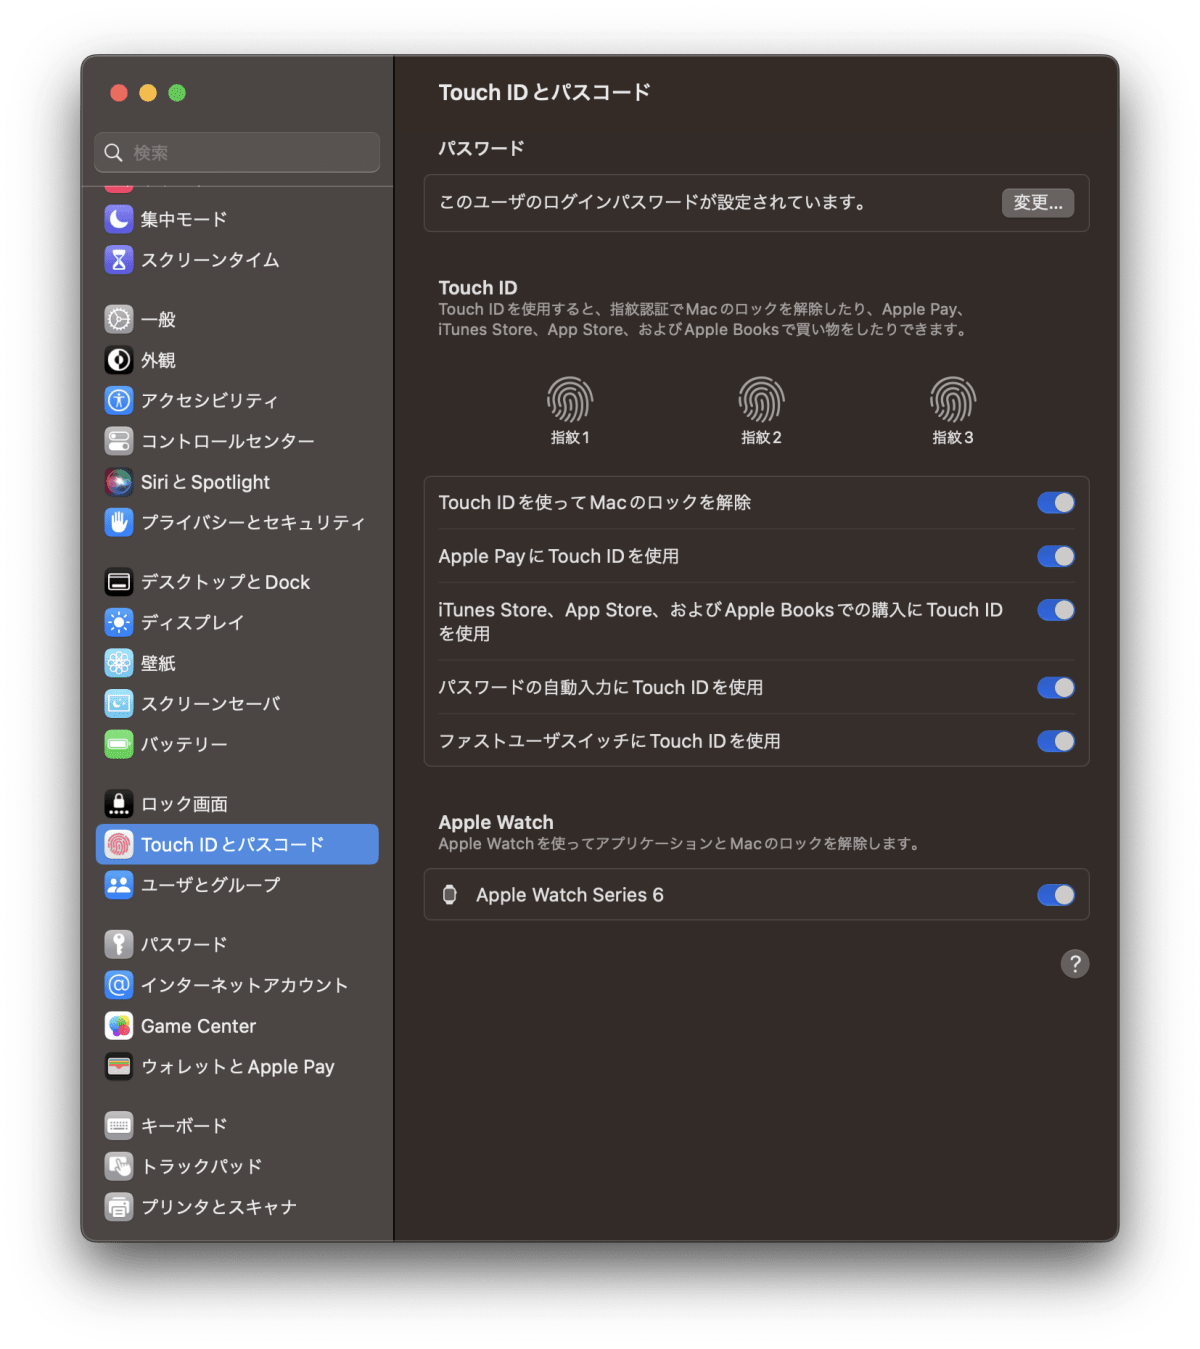Image resolution: width=1200 pixels, height=1349 pixels.
Task: Open the インターネットアカウント @ icon
Action: [x=119, y=985]
